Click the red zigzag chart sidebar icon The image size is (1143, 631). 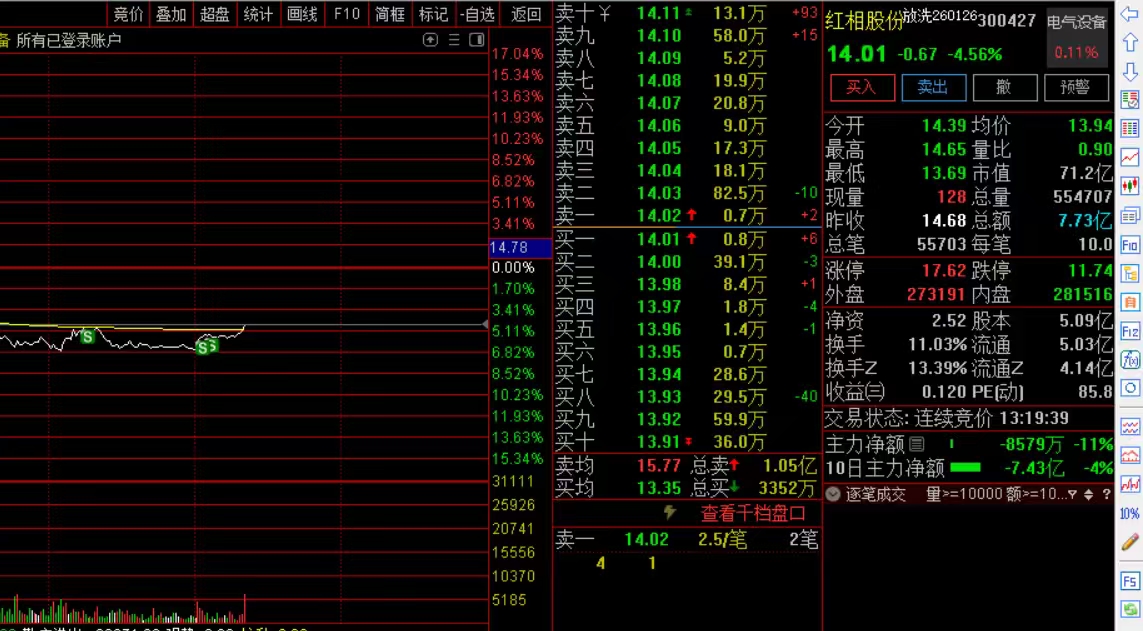[1130, 484]
